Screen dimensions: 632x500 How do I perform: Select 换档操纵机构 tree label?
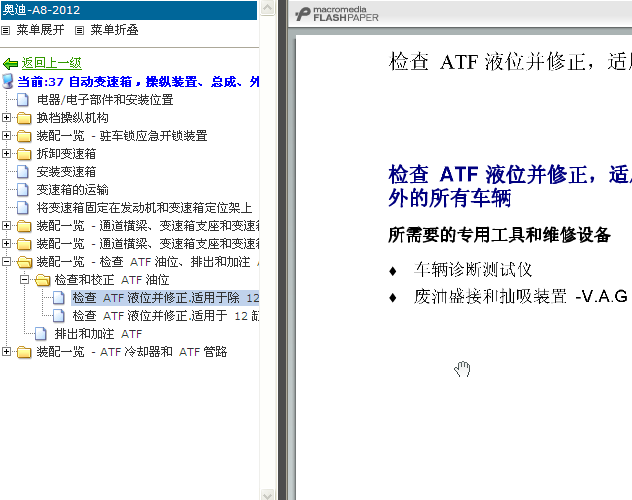pos(73,118)
